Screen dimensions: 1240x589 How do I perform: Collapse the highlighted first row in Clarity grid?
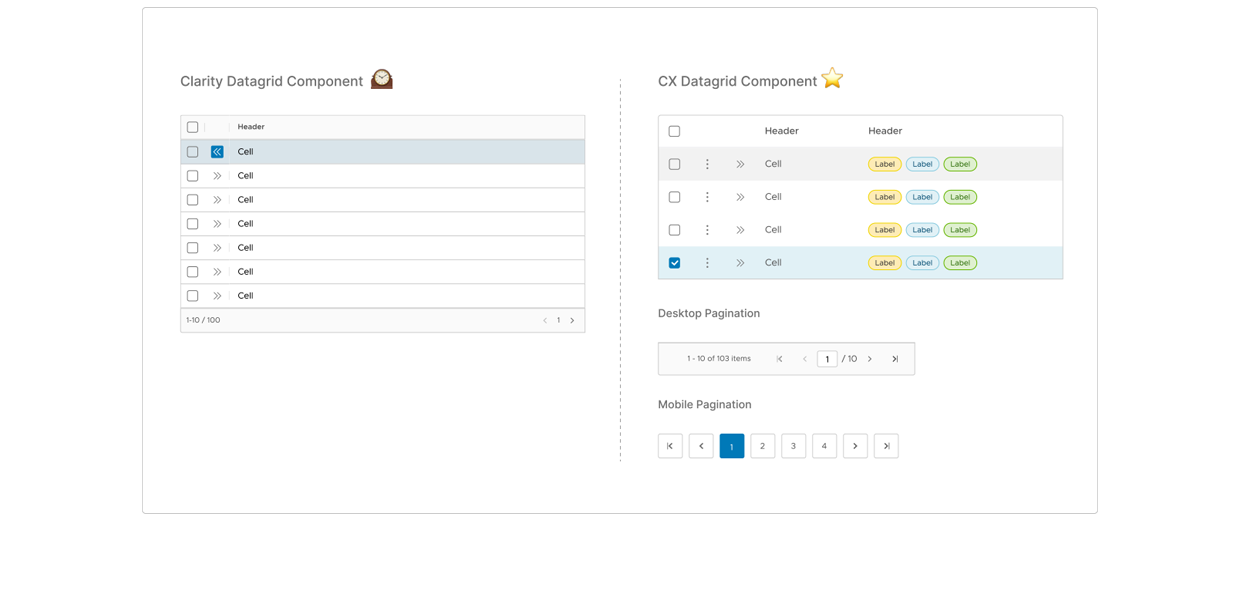click(217, 152)
